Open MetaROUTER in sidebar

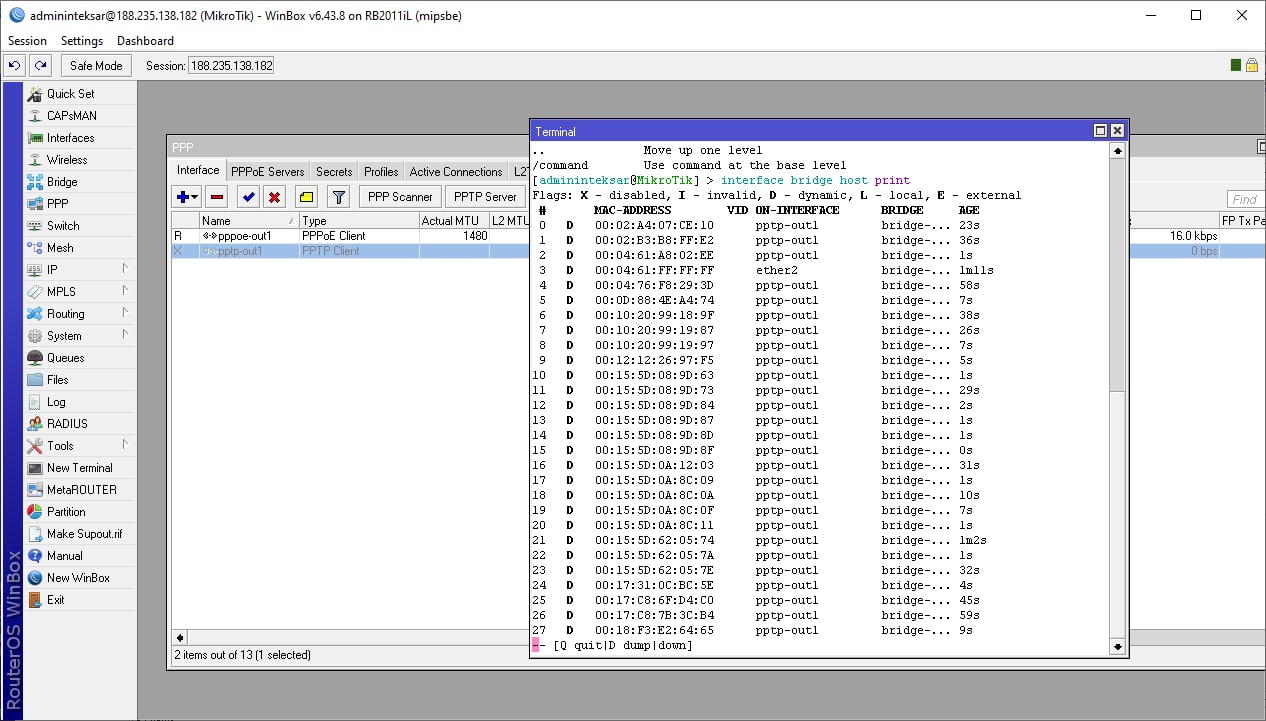(x=80, y=490)
